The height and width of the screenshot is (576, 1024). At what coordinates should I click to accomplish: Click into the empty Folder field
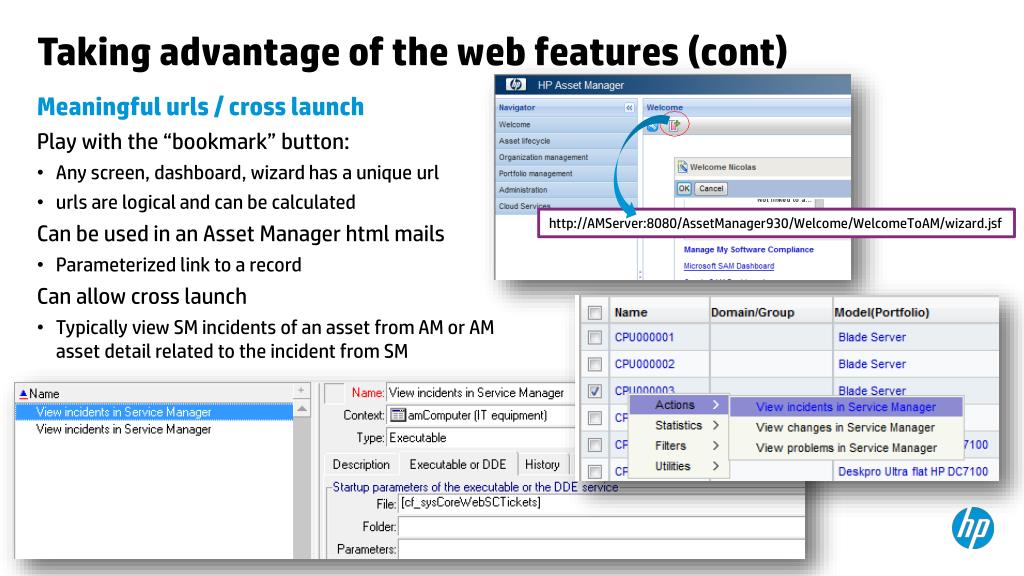[601, 526]
